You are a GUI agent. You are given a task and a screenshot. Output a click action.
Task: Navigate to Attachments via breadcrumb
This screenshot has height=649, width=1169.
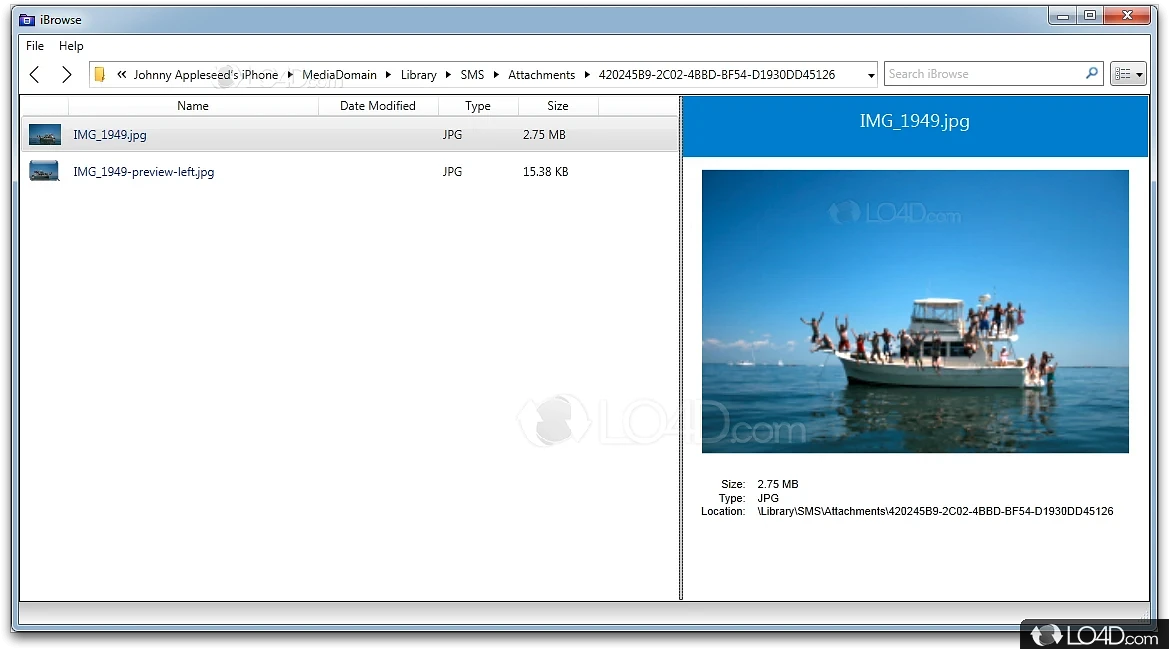(541, 74)
